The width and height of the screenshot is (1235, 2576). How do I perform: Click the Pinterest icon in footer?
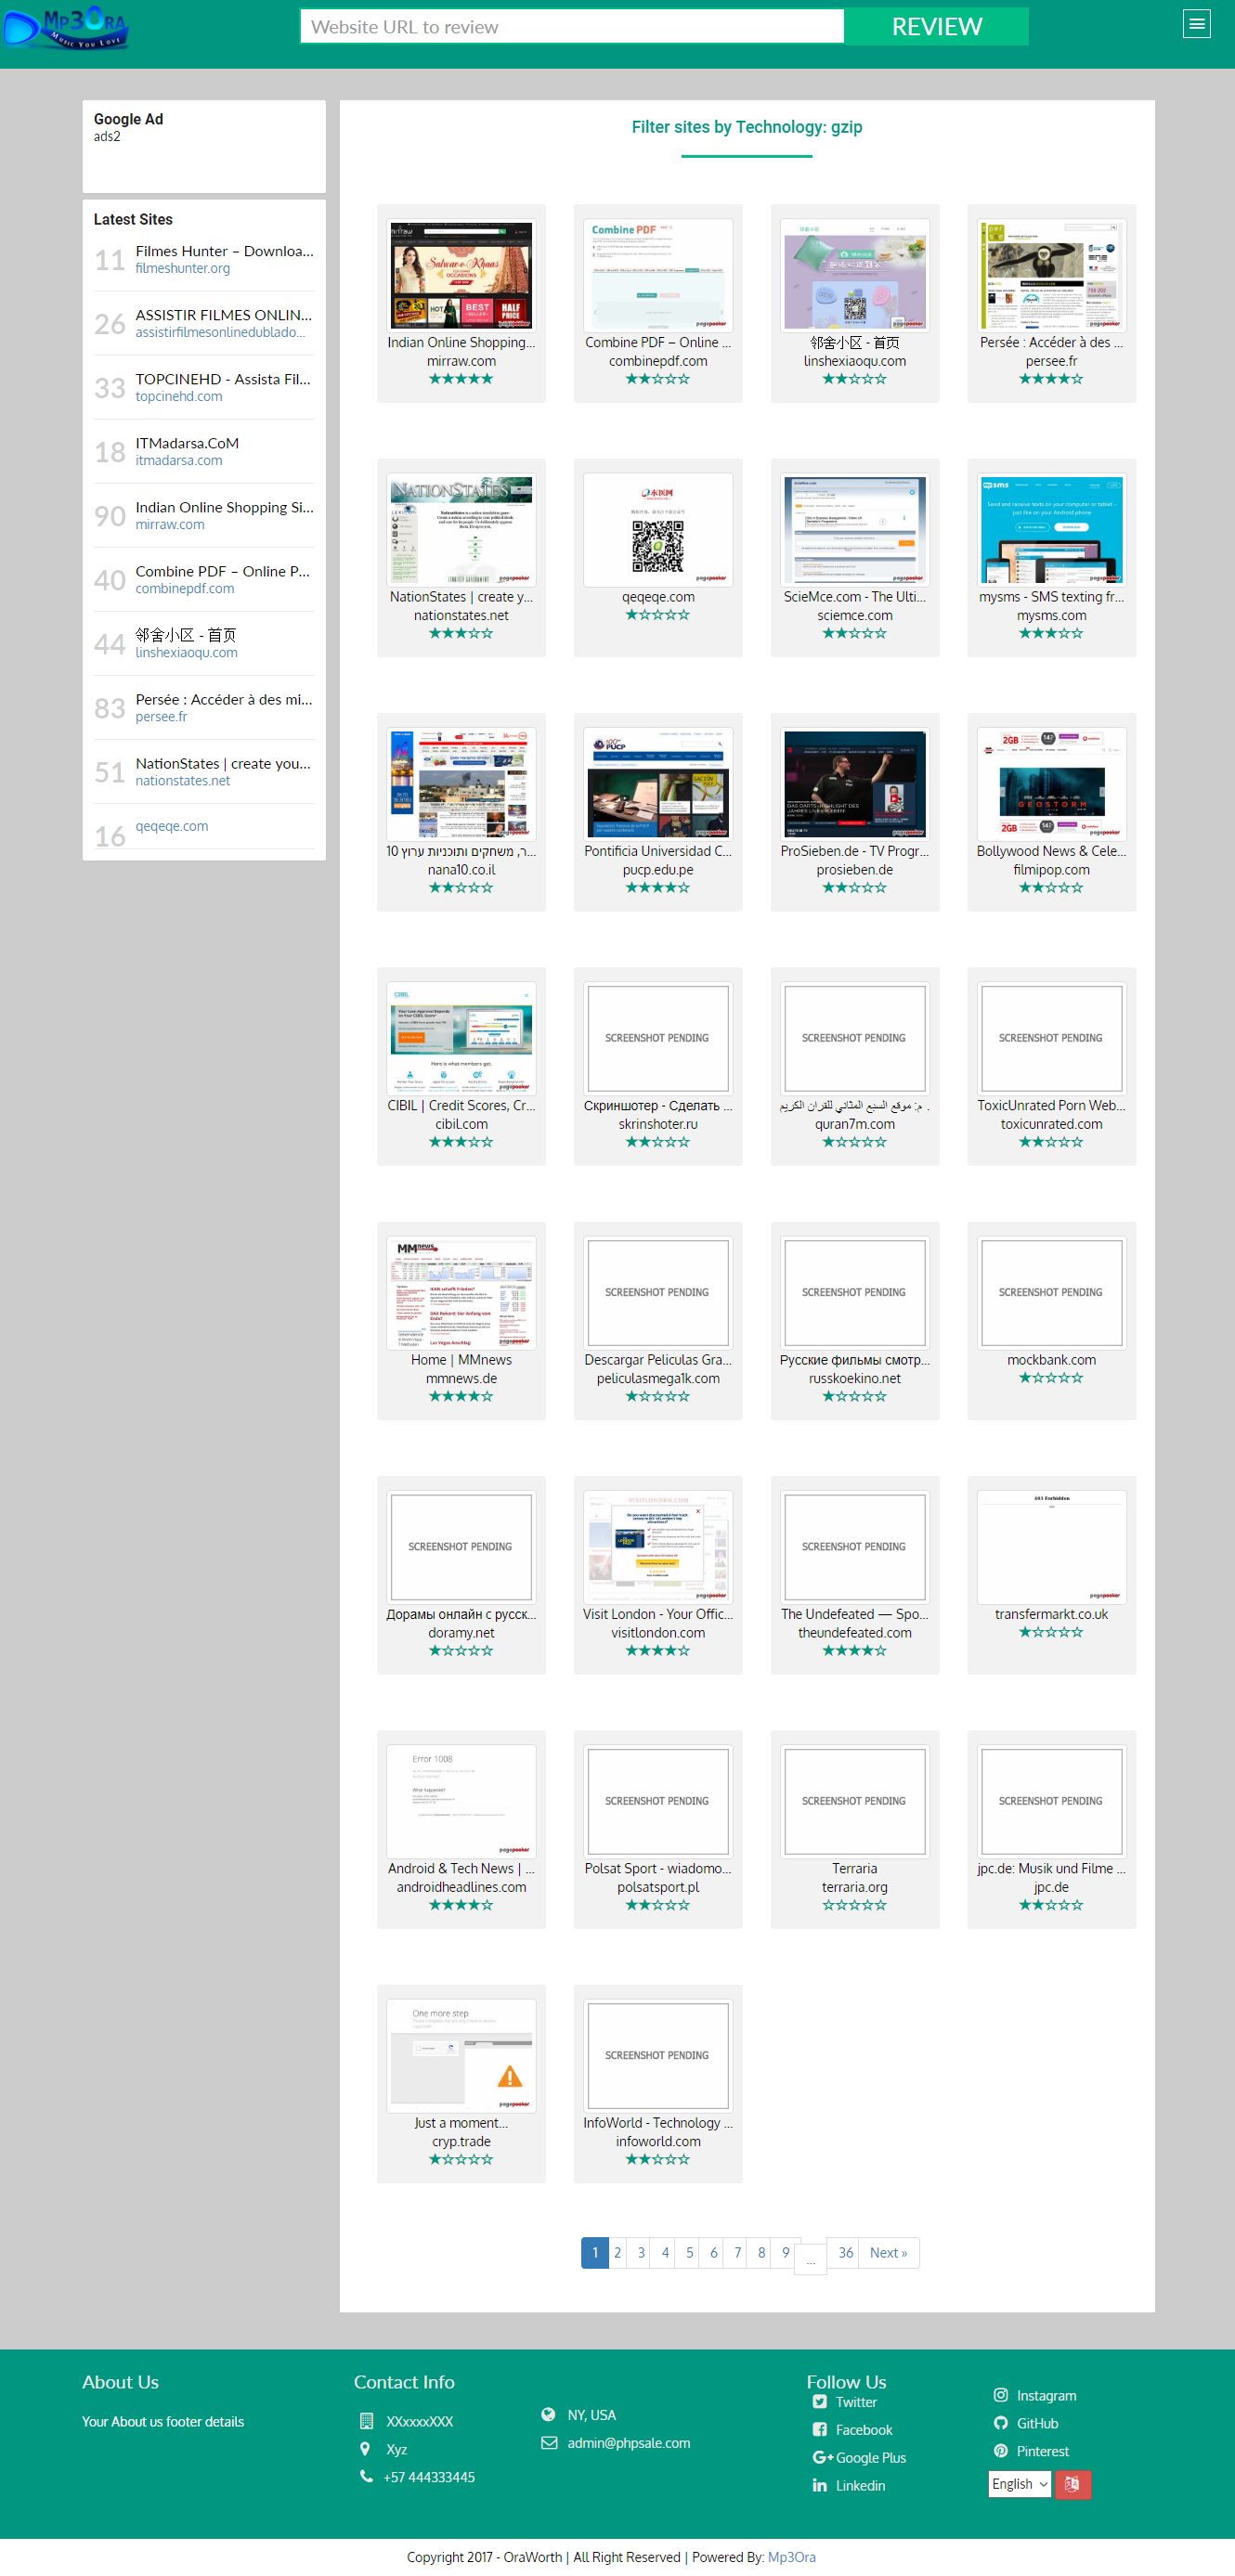(1000, 2451)
